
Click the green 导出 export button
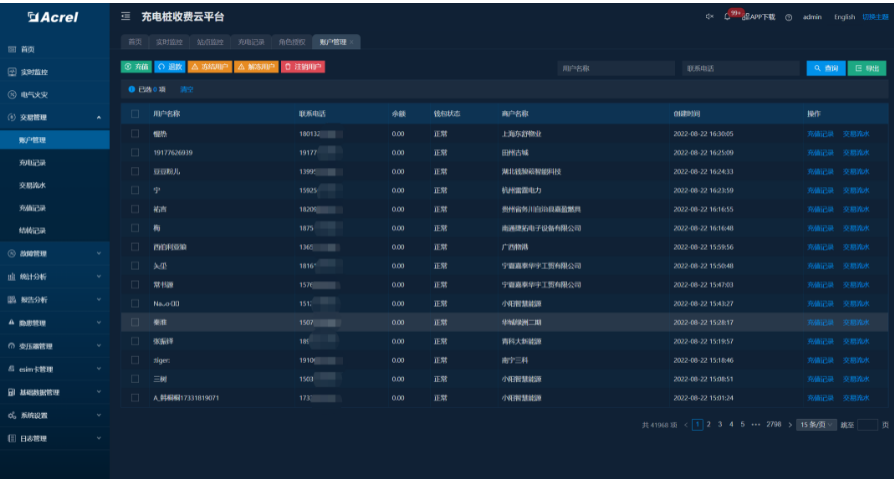pos(867,68)
